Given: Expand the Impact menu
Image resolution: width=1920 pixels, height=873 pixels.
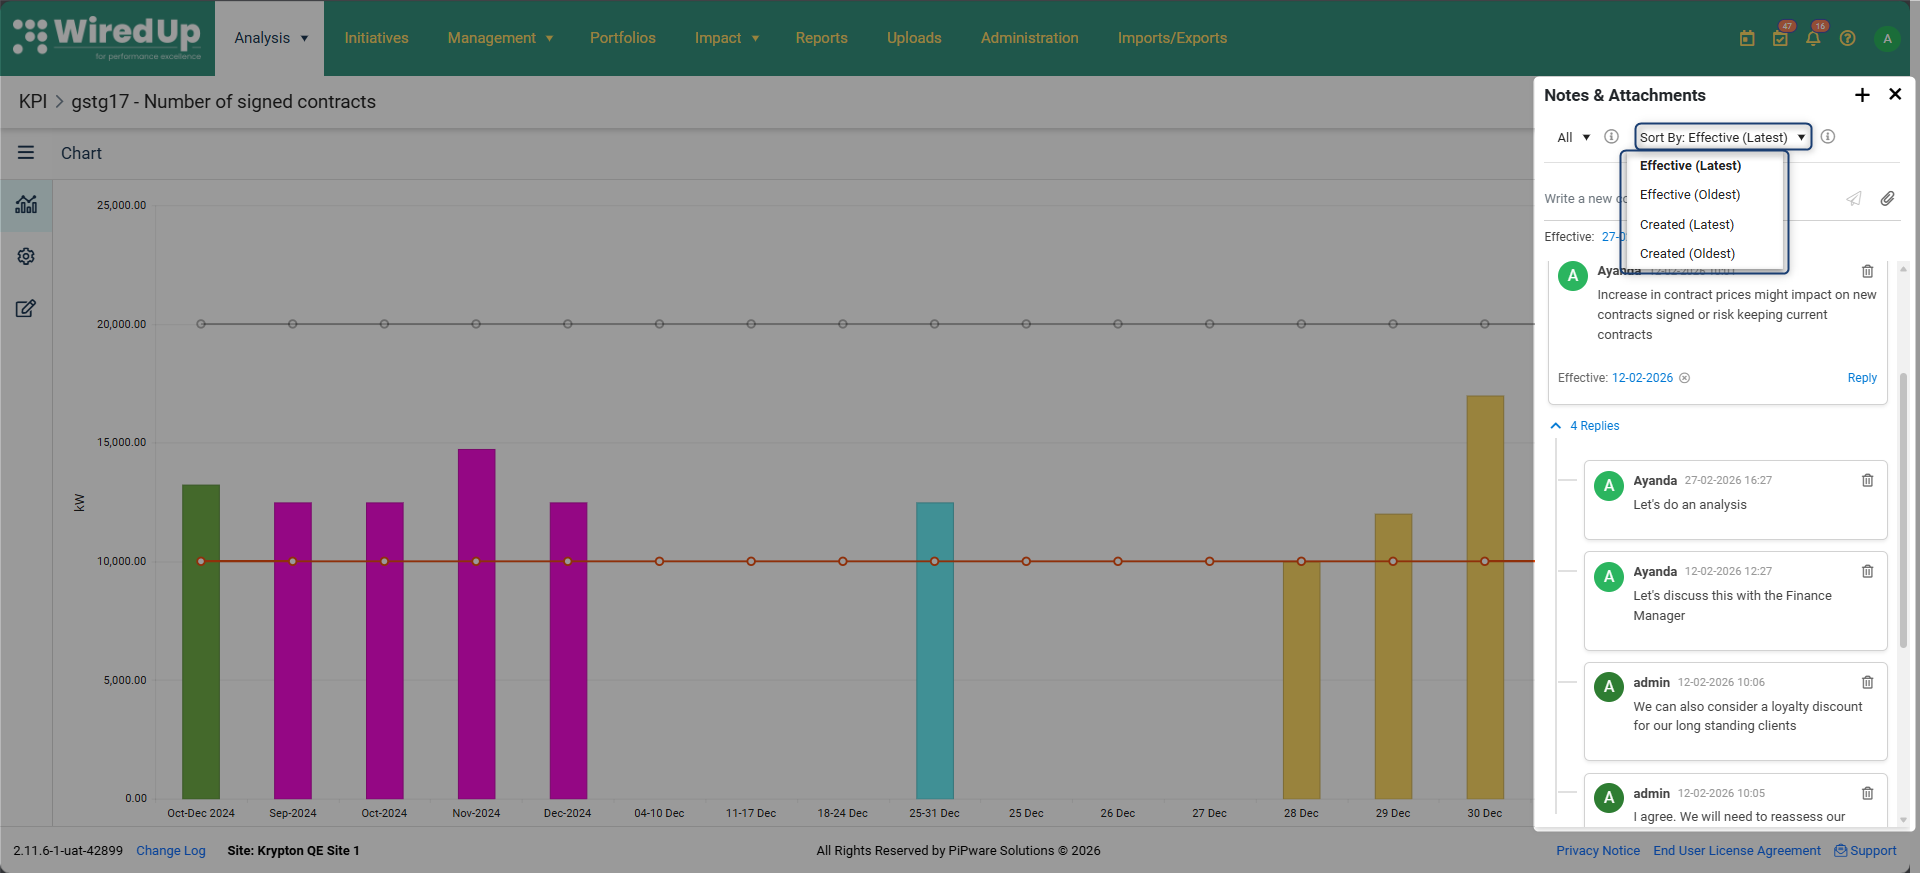Looking at the screenshot, I should [x=727, y=38].
